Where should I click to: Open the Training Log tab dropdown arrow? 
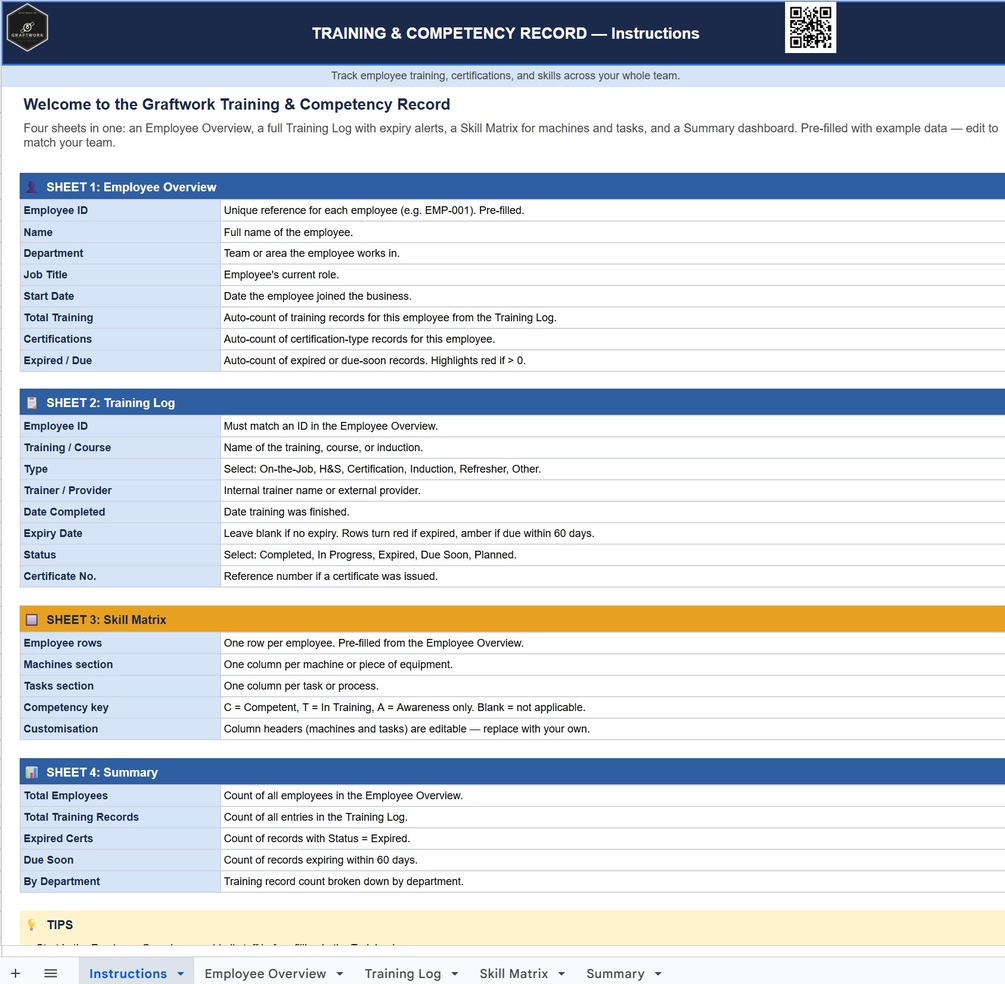(x=455, y=974)
